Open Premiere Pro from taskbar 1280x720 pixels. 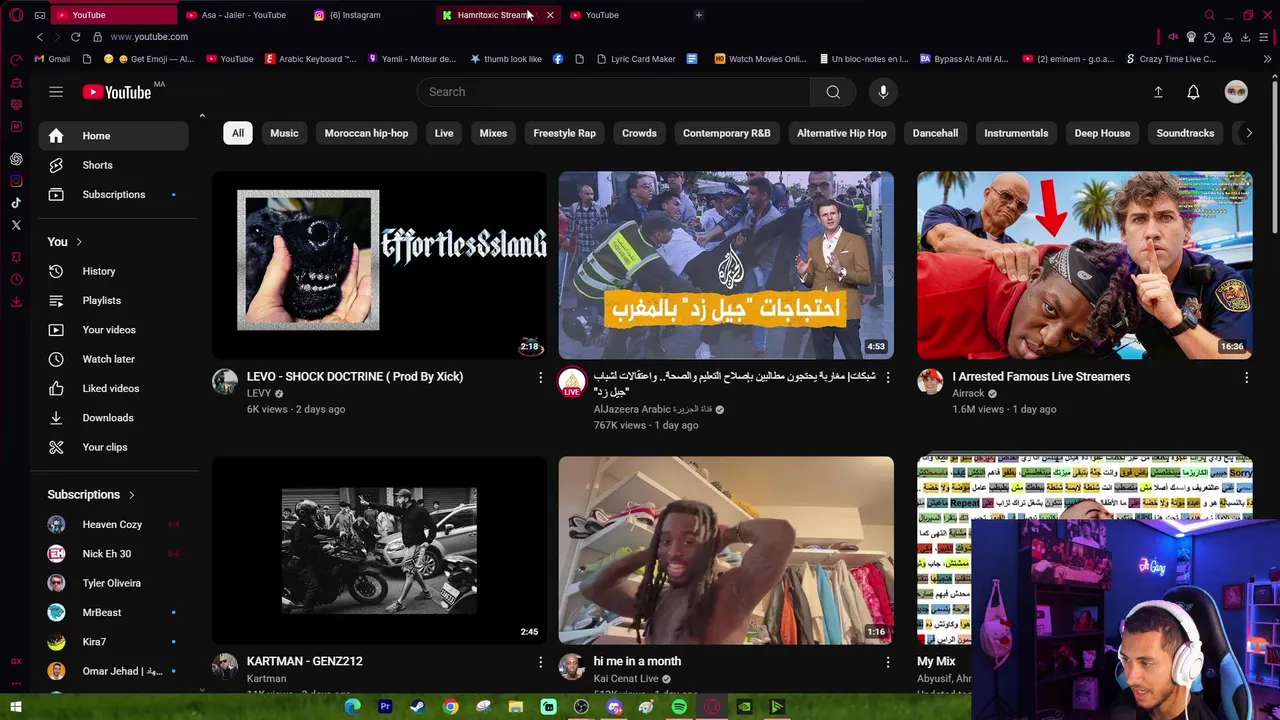click(385, 707)
